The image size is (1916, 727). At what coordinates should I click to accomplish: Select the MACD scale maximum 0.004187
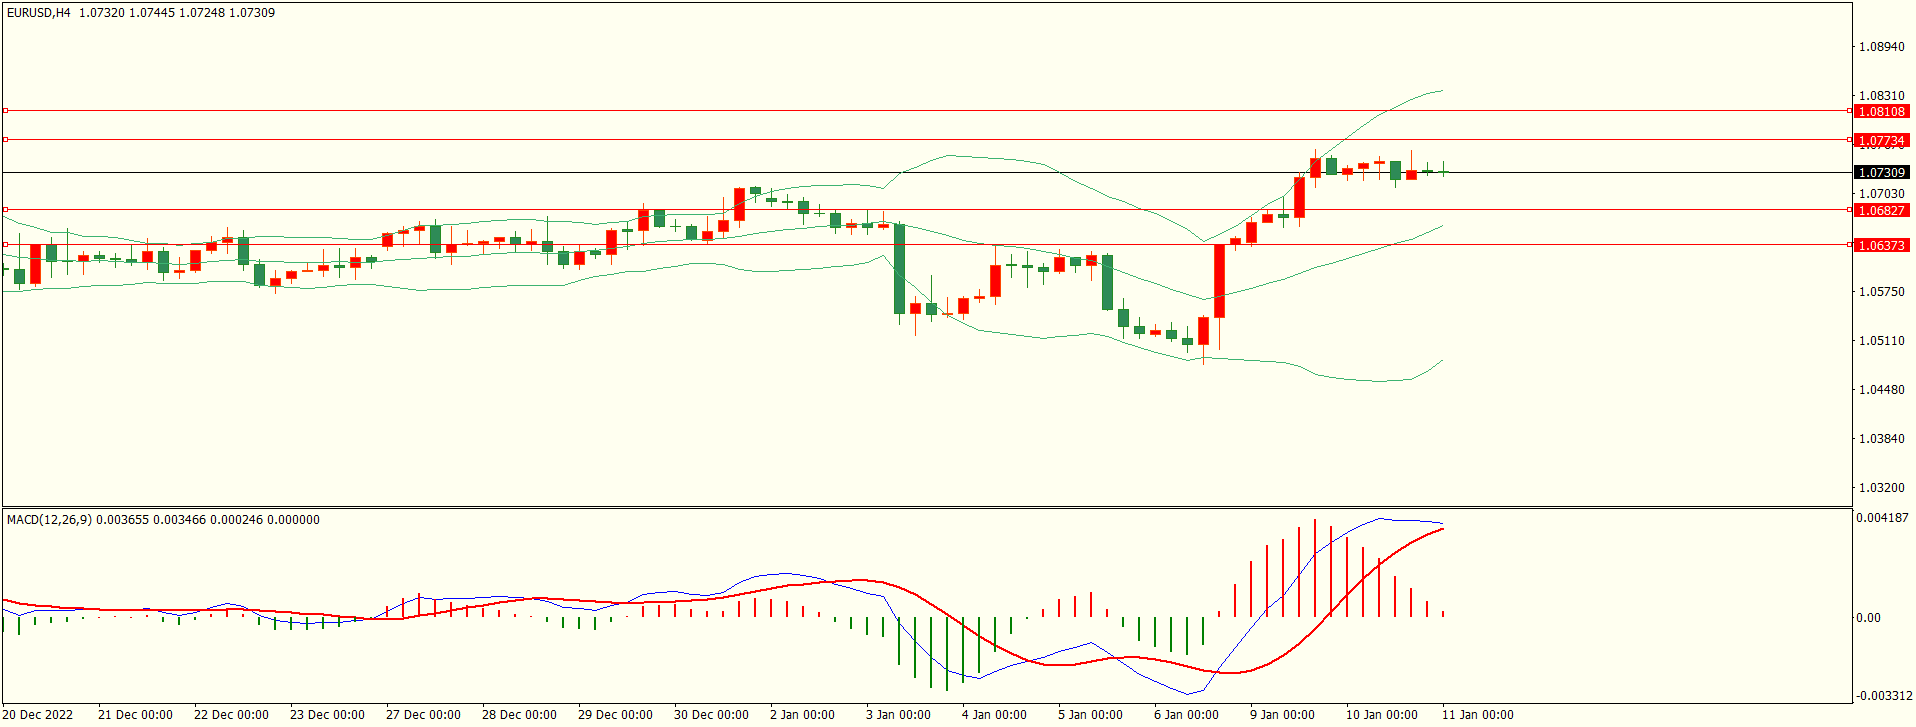1882,518
